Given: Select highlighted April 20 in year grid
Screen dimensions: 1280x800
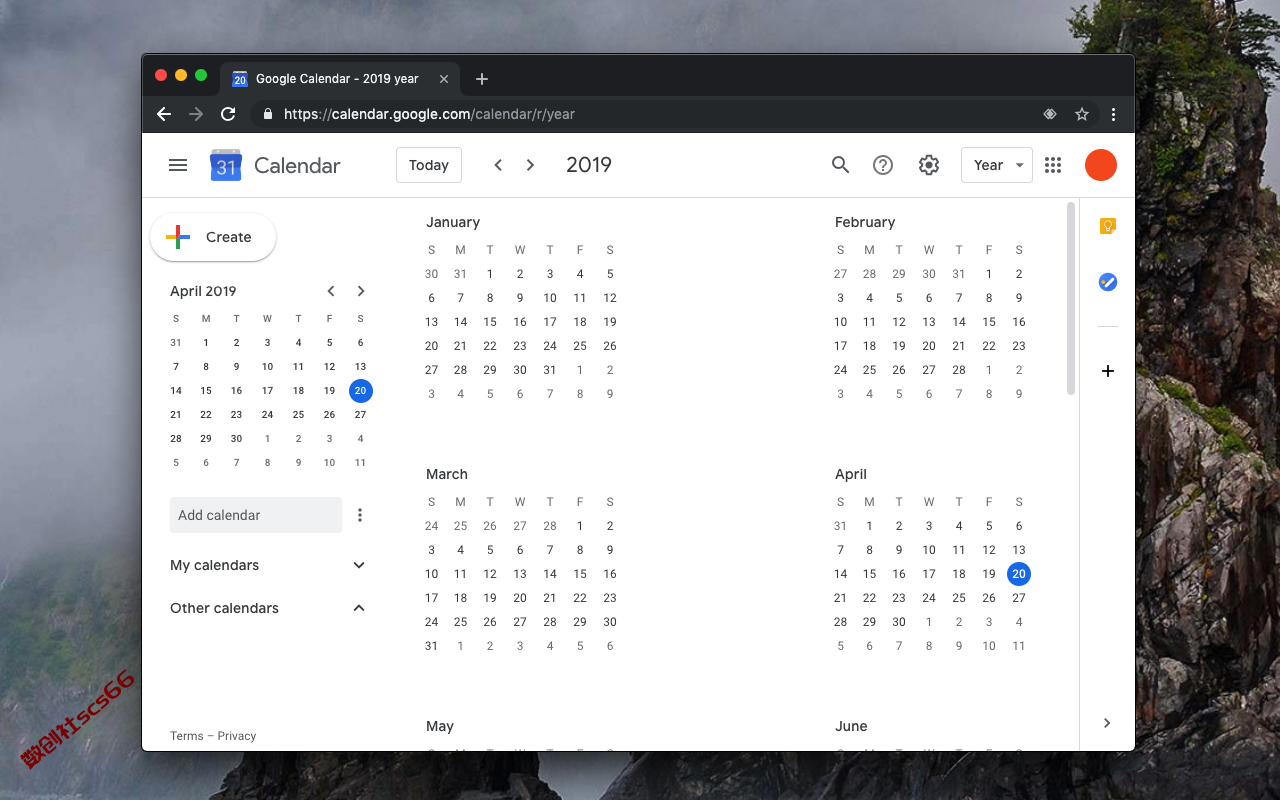Looking at the screenshot, I should (1019, 574).
